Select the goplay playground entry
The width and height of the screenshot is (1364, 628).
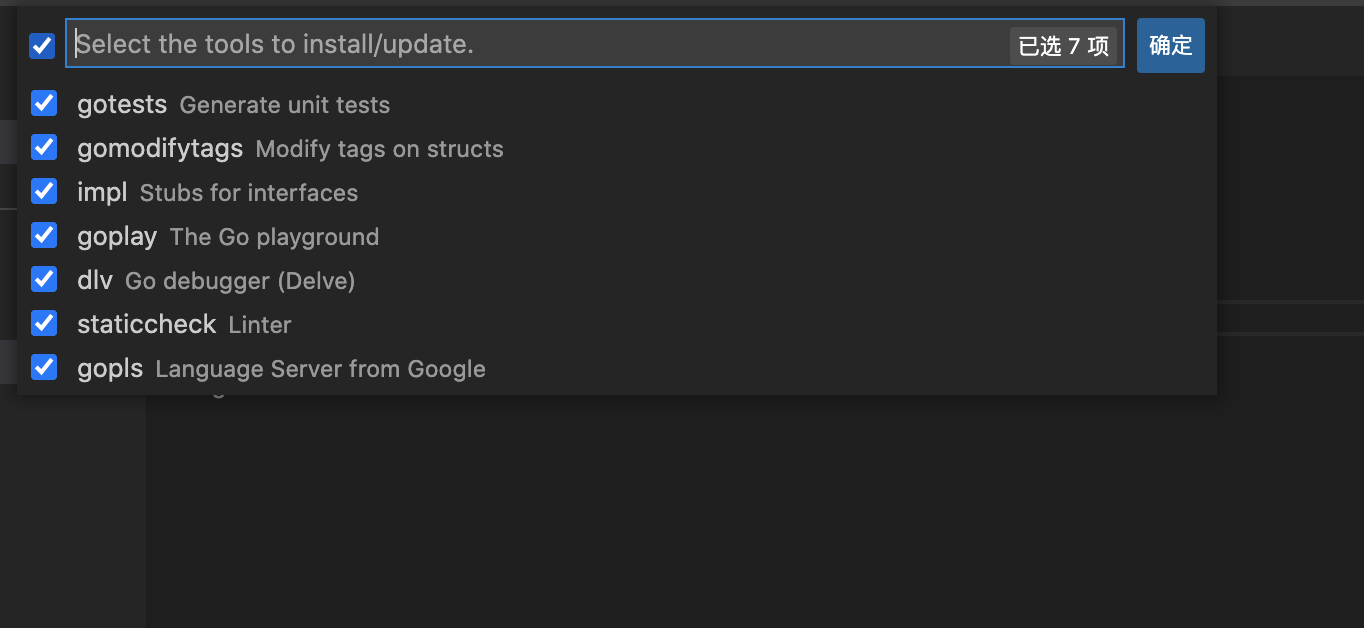tap(230, 235)
